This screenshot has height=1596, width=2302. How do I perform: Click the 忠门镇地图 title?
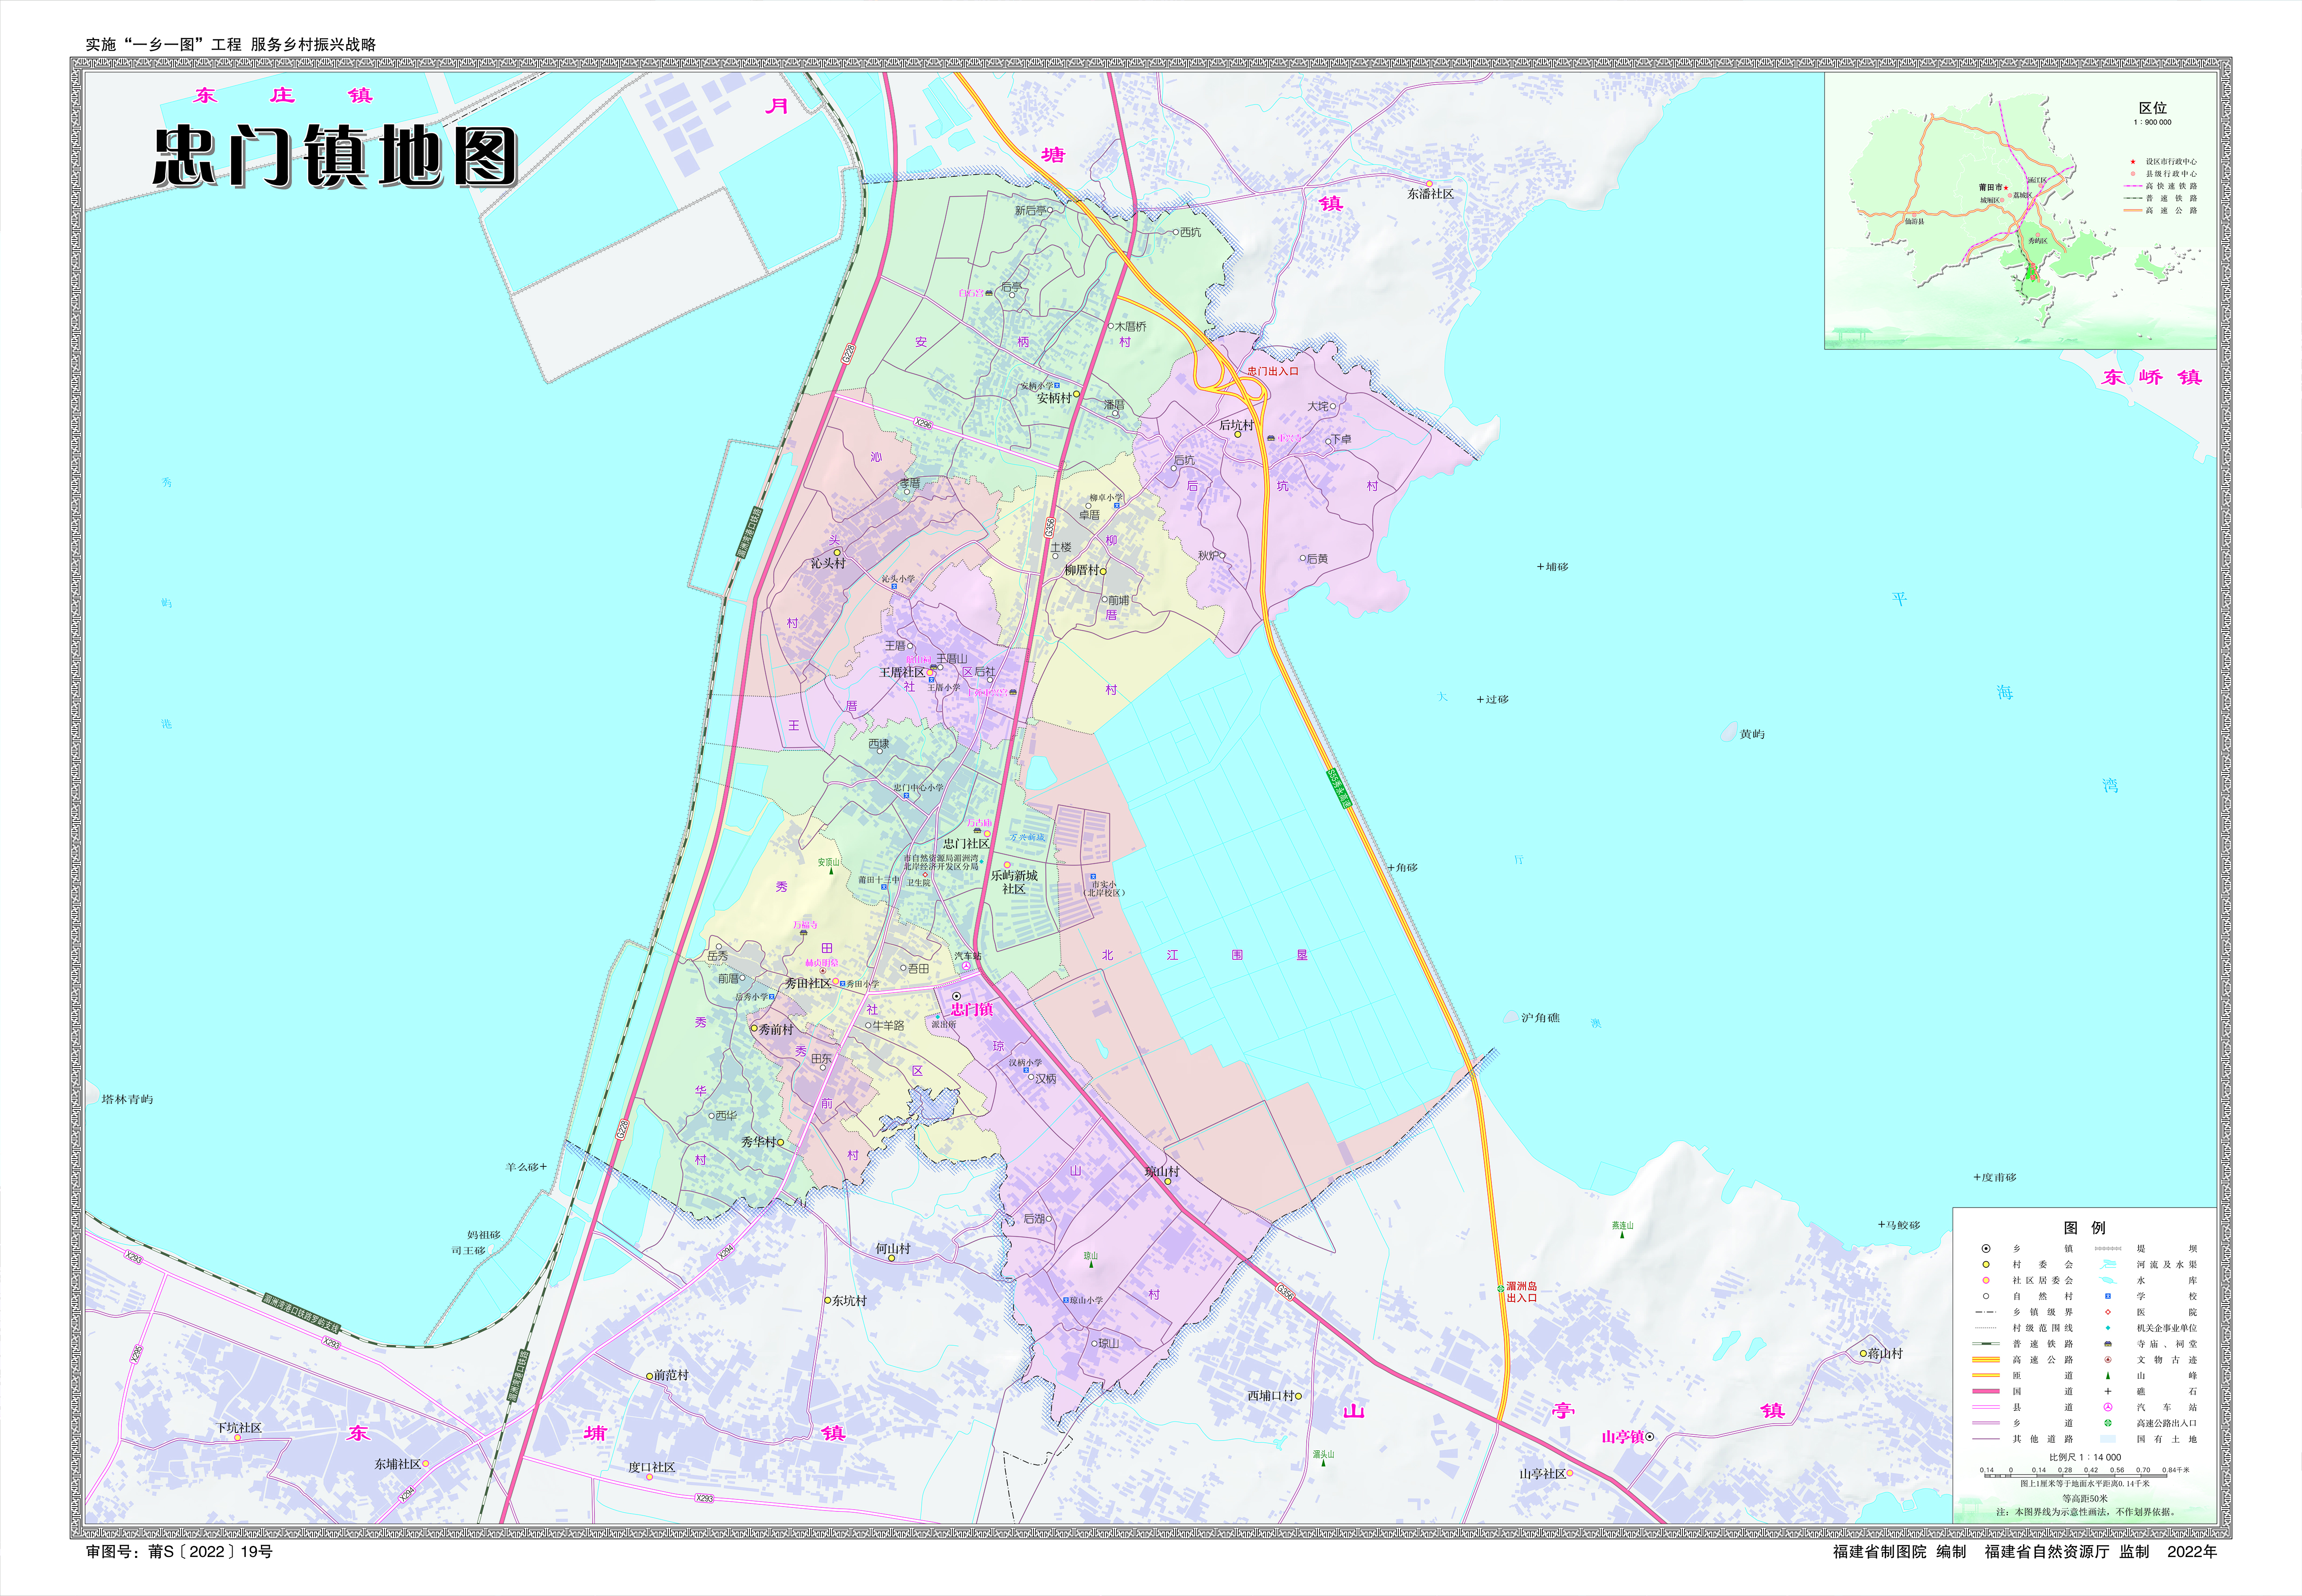[335, 156]
